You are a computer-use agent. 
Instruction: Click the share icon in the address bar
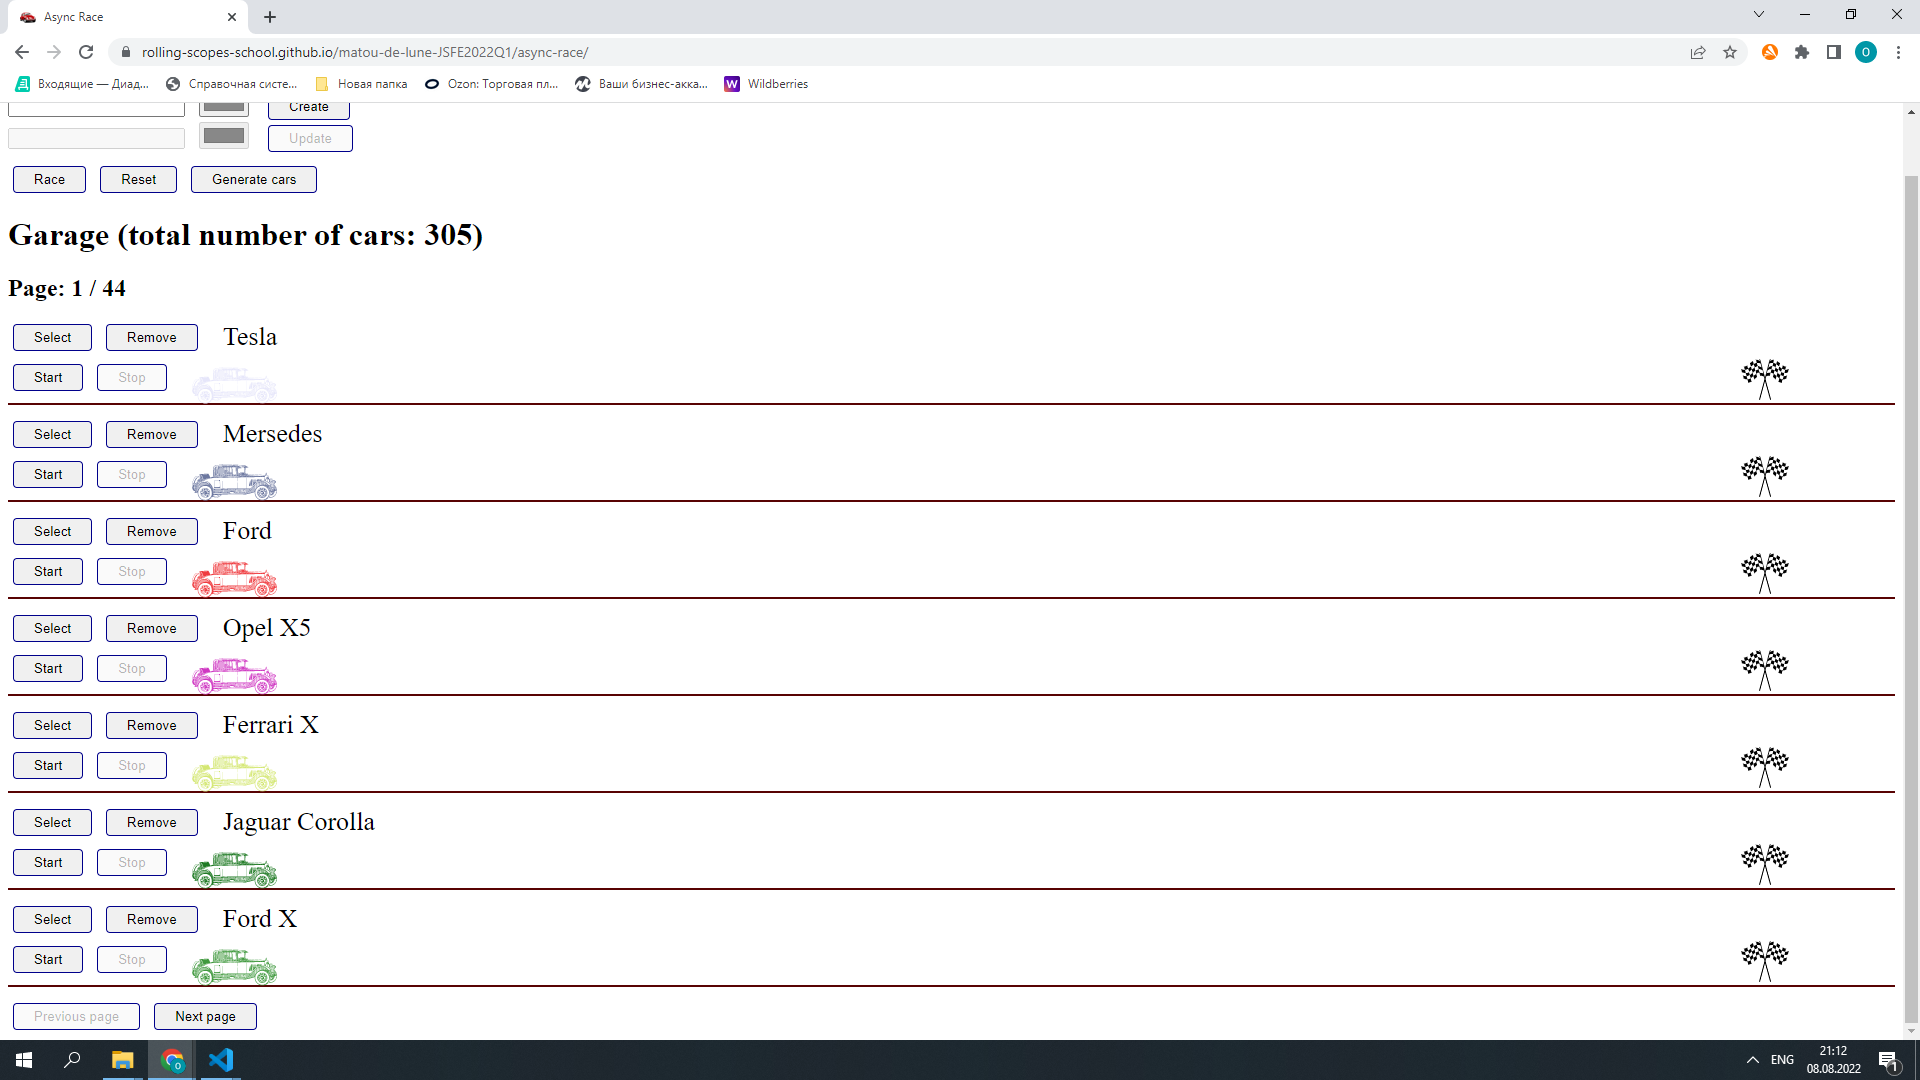click(1697, 52)
